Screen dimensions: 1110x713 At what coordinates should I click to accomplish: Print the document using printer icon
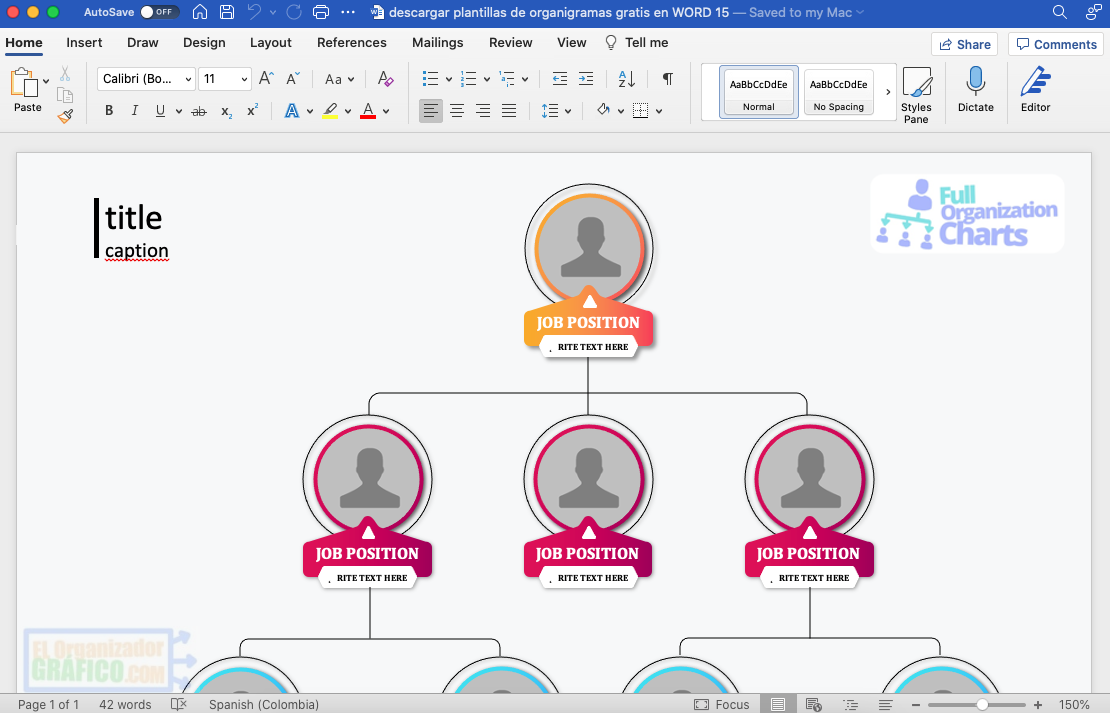tap(321, 12)
